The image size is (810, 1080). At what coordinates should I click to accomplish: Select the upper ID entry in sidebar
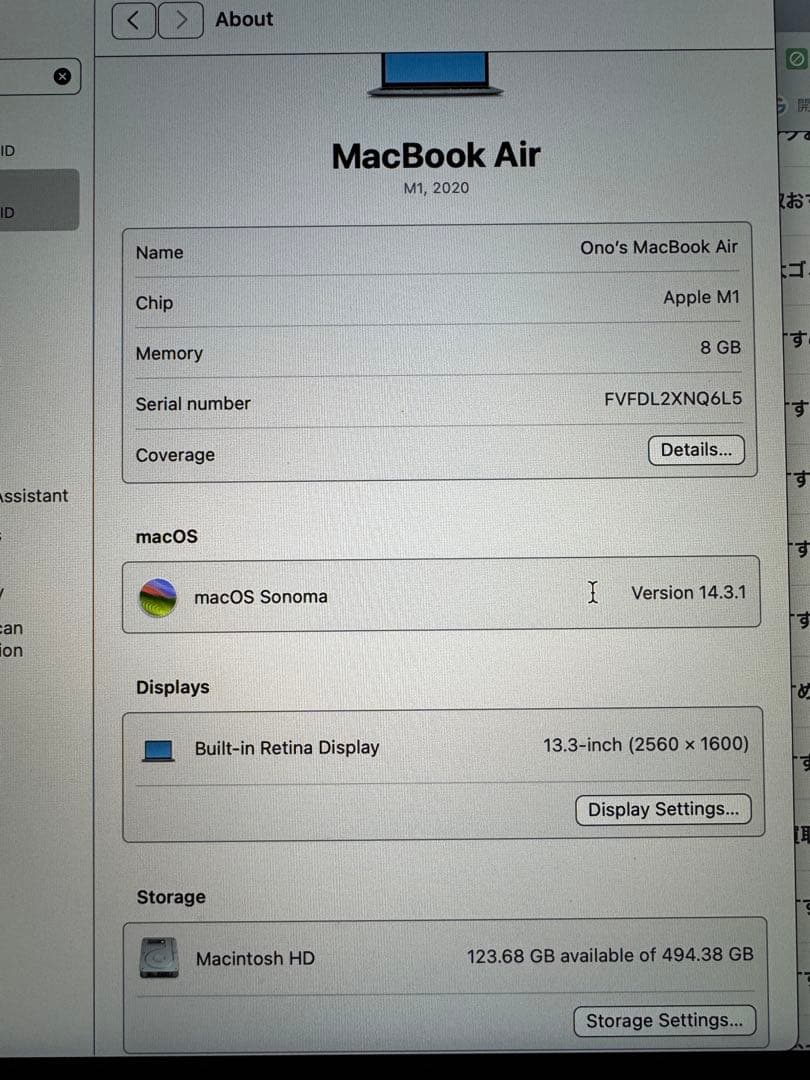coord(13,150)
